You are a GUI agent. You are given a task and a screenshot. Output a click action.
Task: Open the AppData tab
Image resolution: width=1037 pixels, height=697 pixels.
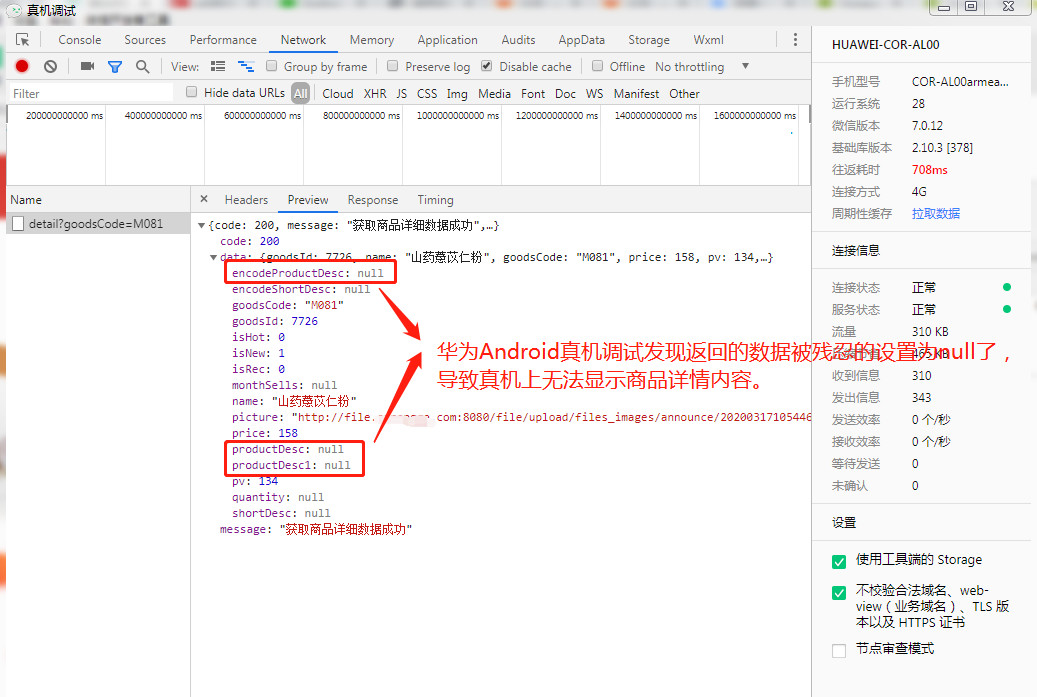point(581,40)
